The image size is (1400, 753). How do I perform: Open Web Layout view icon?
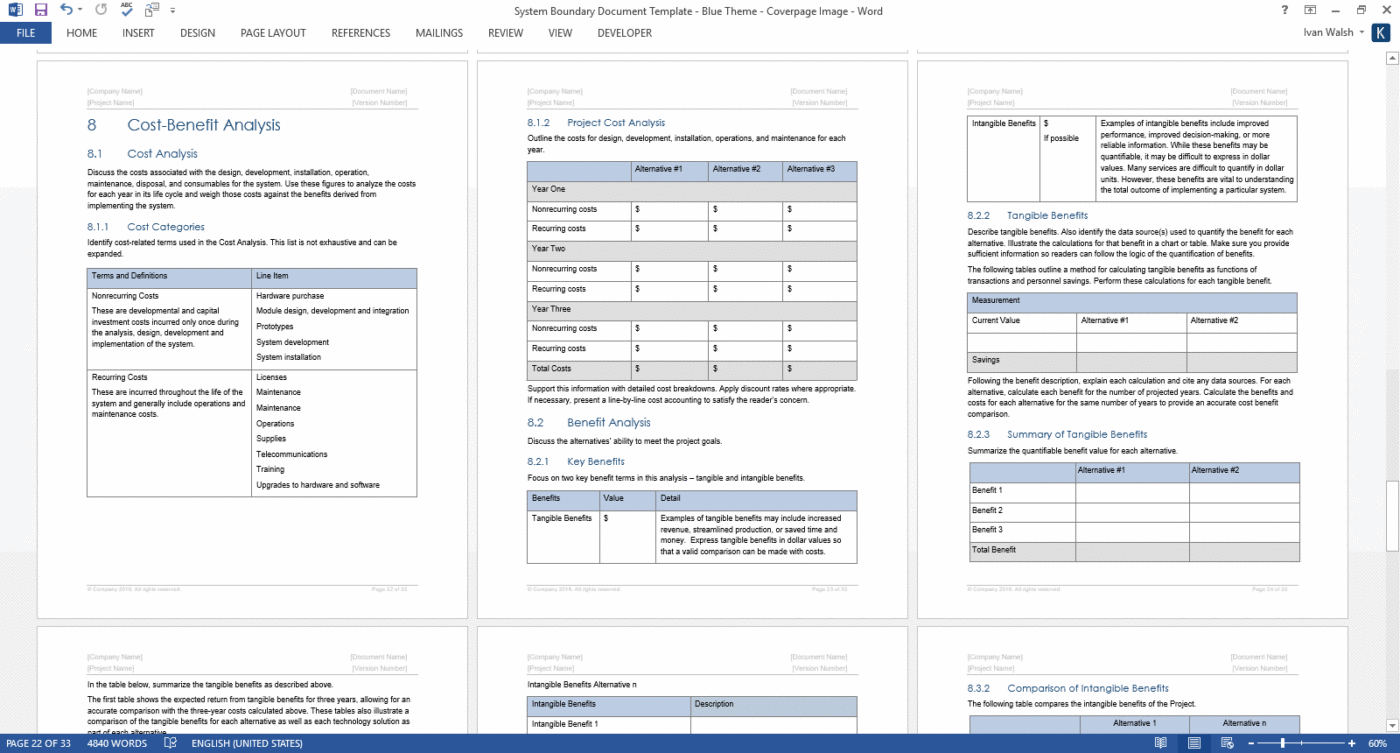[x=1227, y=744]
